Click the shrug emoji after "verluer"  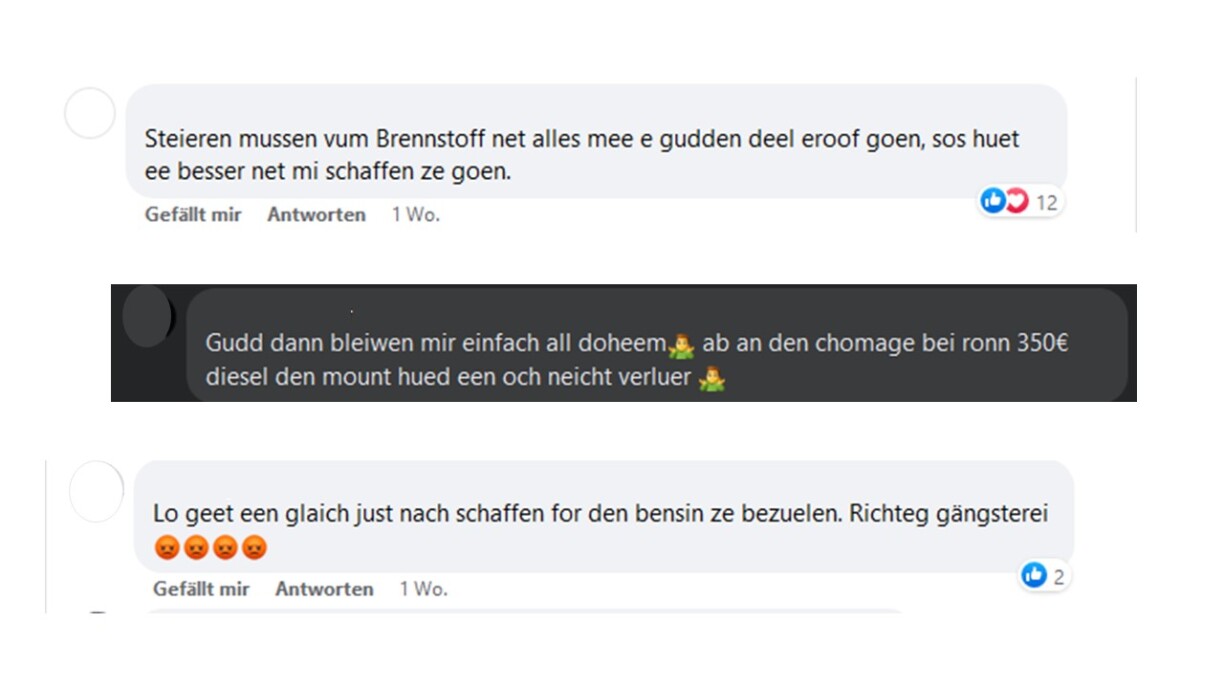click(x=712, y=380)
